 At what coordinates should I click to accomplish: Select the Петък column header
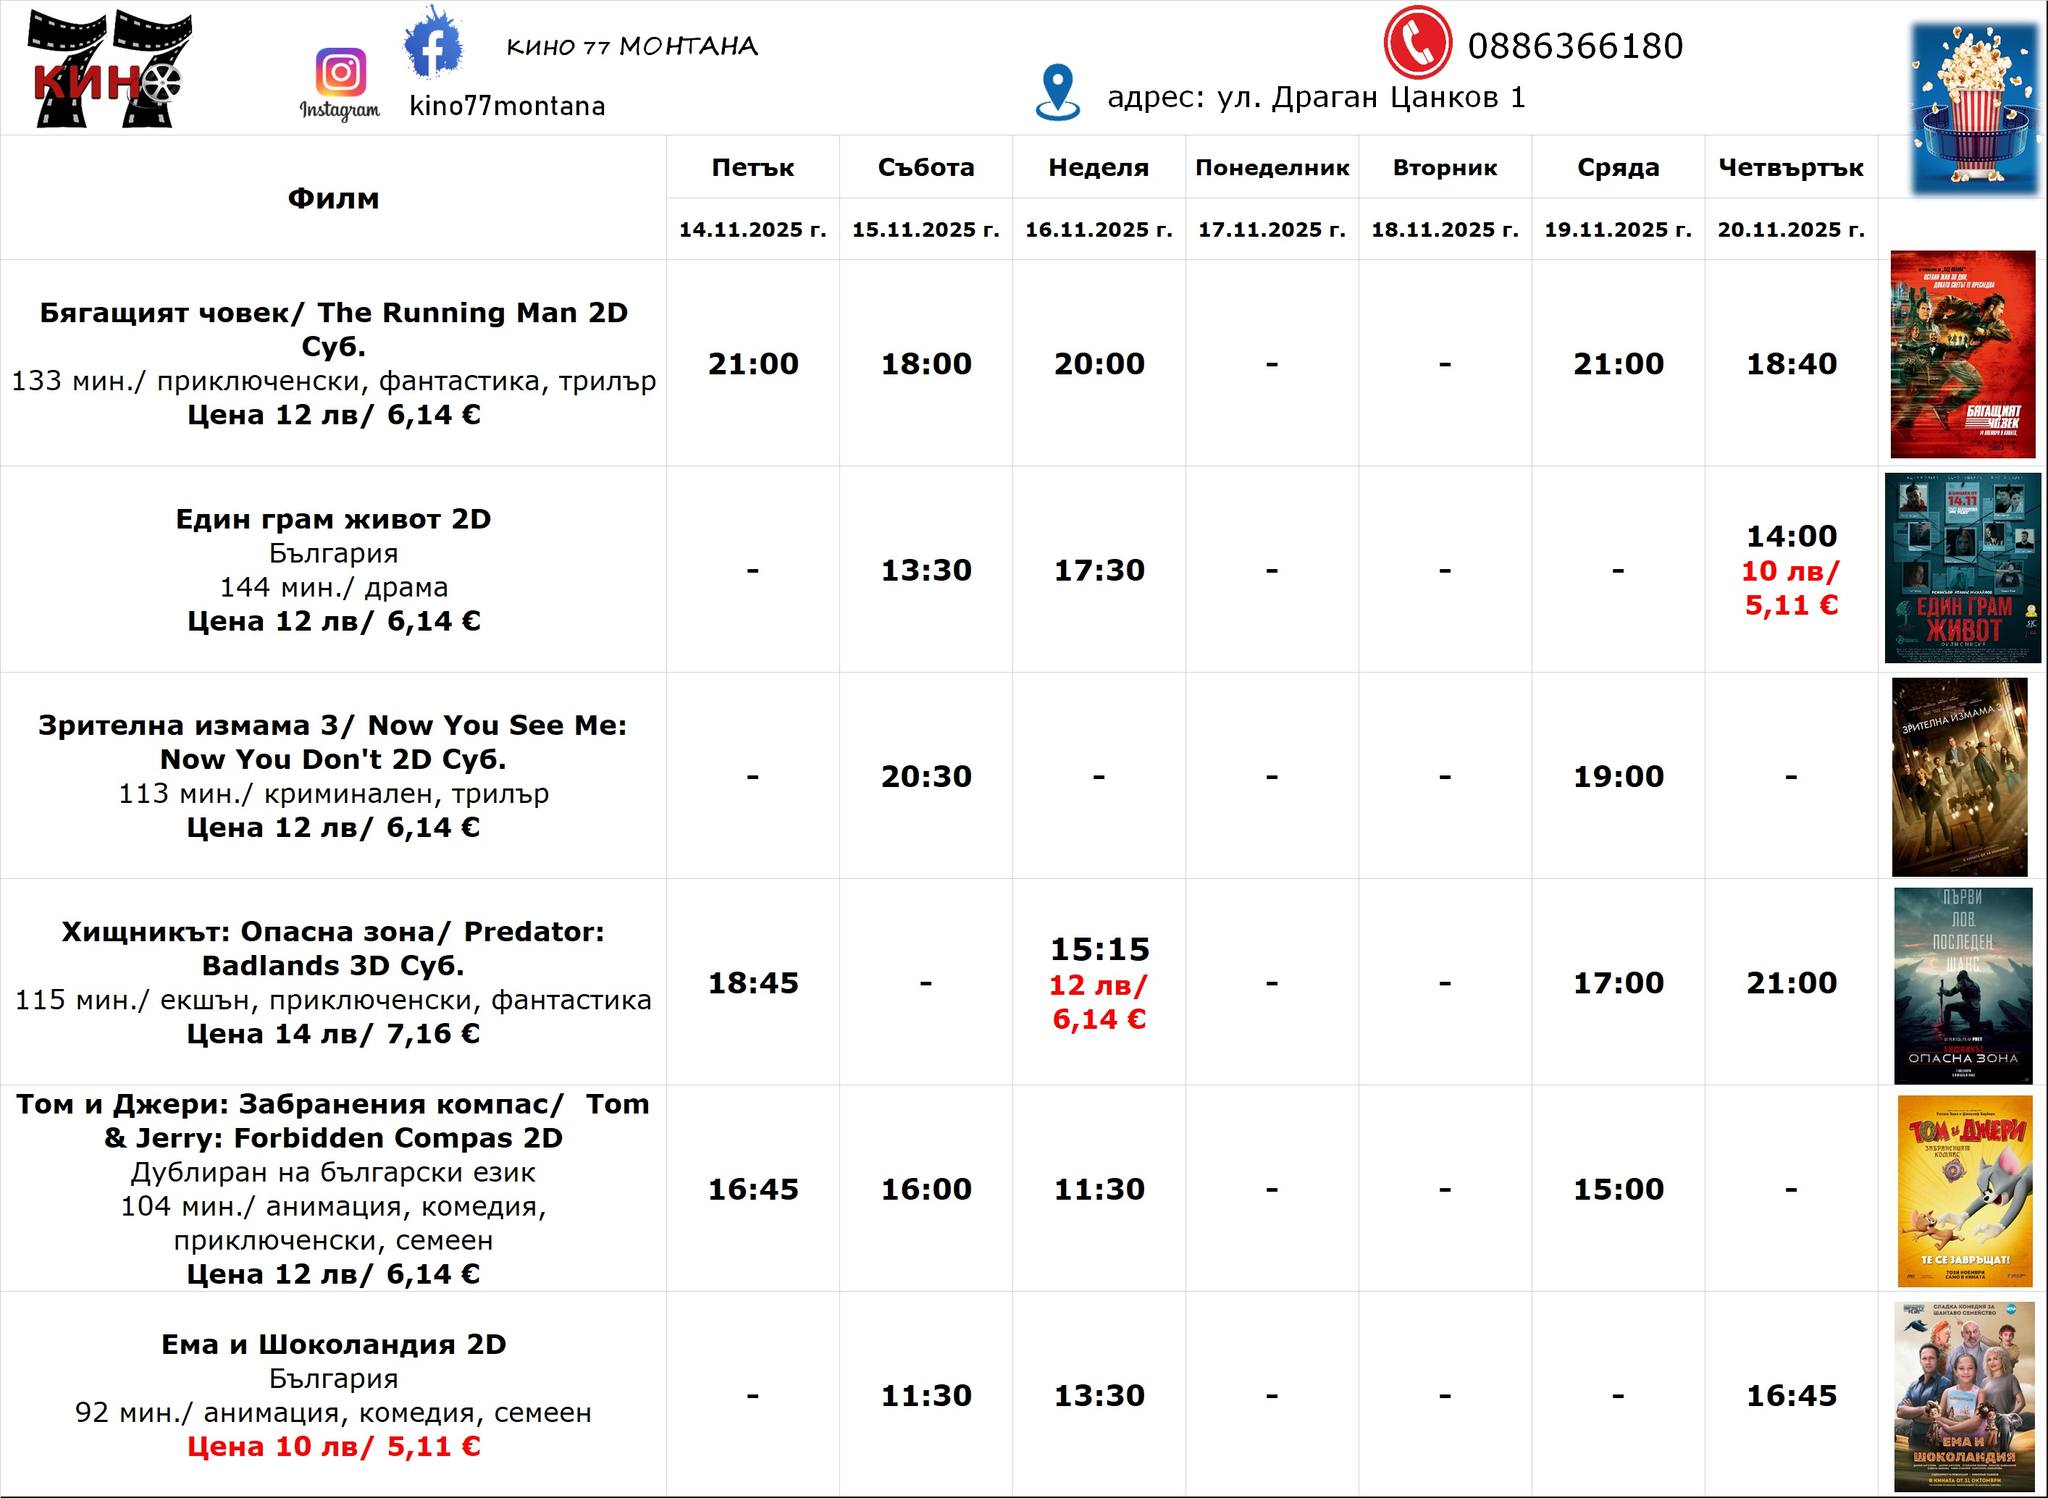pyautogui.click(x=752, y=168)
